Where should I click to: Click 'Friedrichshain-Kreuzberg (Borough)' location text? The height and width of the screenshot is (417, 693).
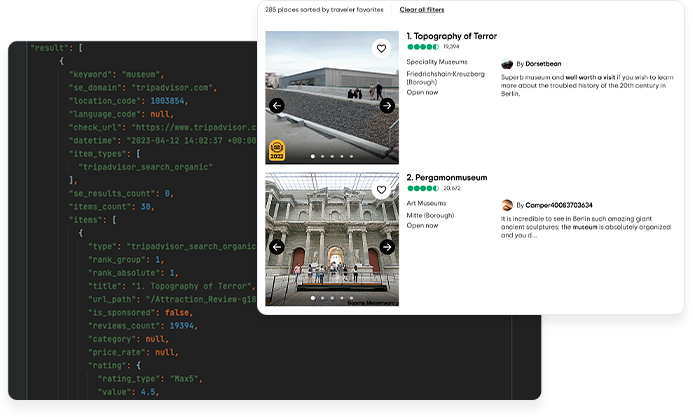pyautogui.click(x=446, y=78)
